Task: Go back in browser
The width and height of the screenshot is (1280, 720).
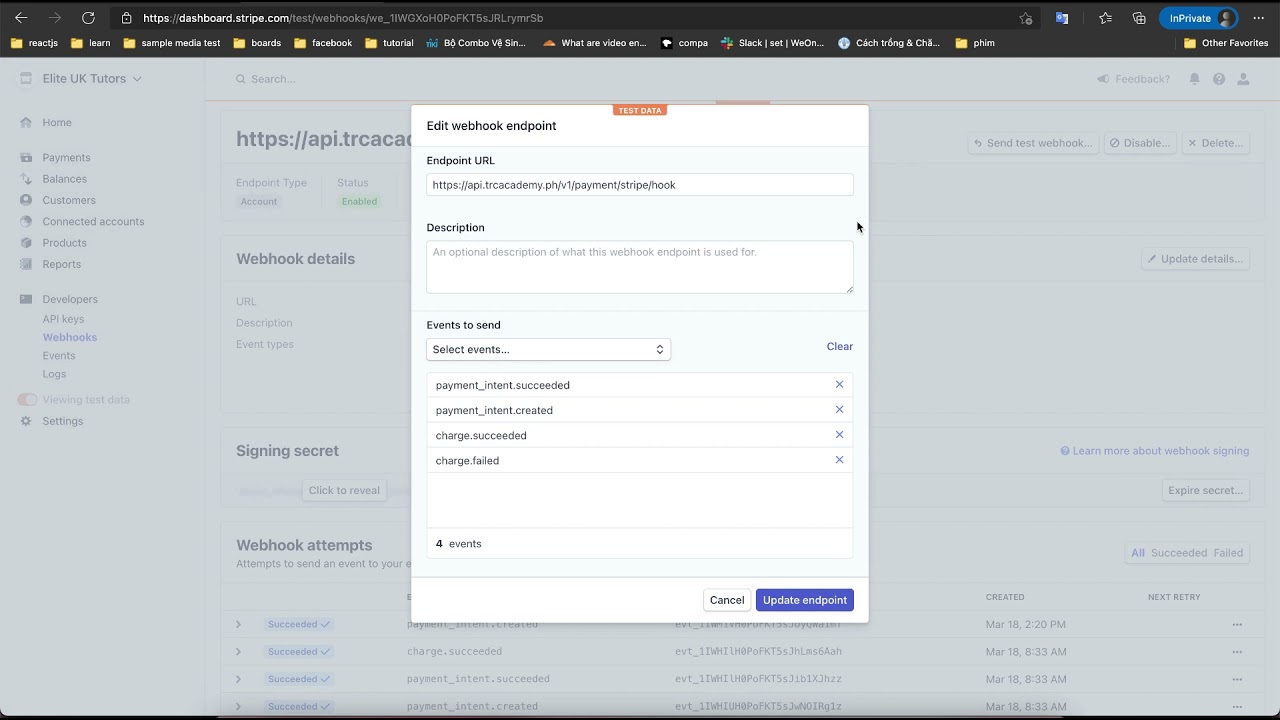Action: tap(21, 18)
